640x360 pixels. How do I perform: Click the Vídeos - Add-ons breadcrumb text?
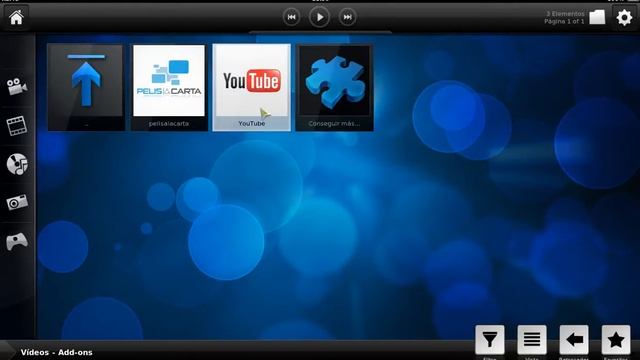(56, 352)
